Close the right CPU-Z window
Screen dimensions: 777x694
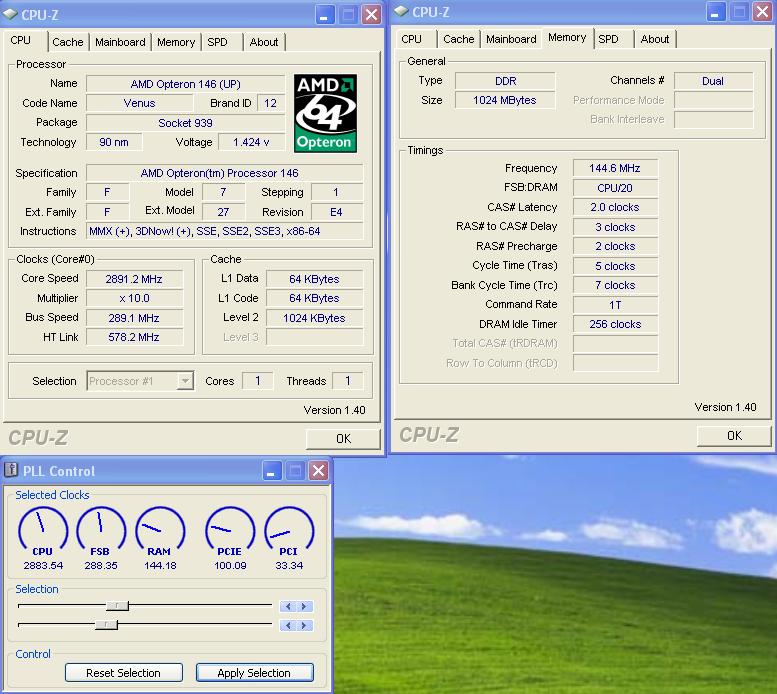click(762, 12)
